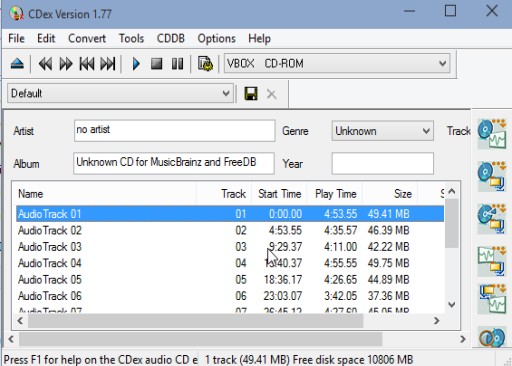The height and width of the screenshot is (366, 512).
Task: Open the Options menu
Action: pyautogui.click(x=216, y=38)
